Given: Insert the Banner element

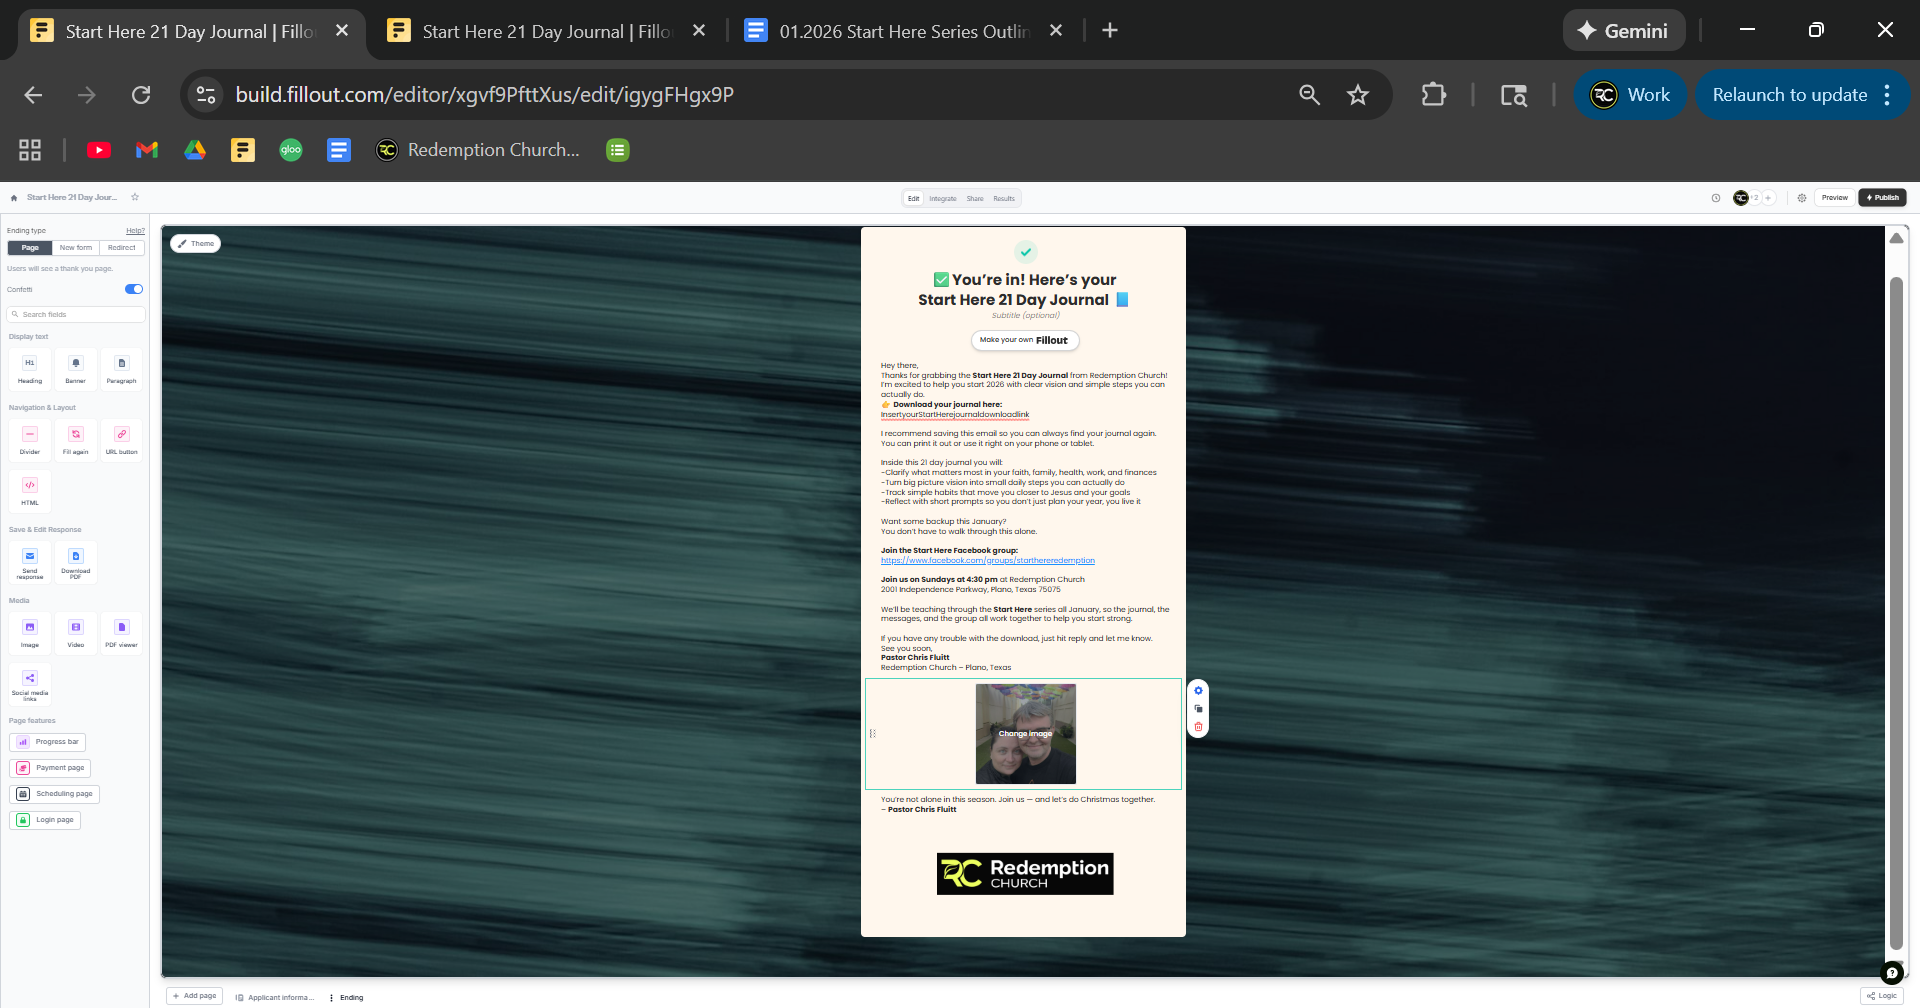Looking at the screenshot, I should pos(75,368).
